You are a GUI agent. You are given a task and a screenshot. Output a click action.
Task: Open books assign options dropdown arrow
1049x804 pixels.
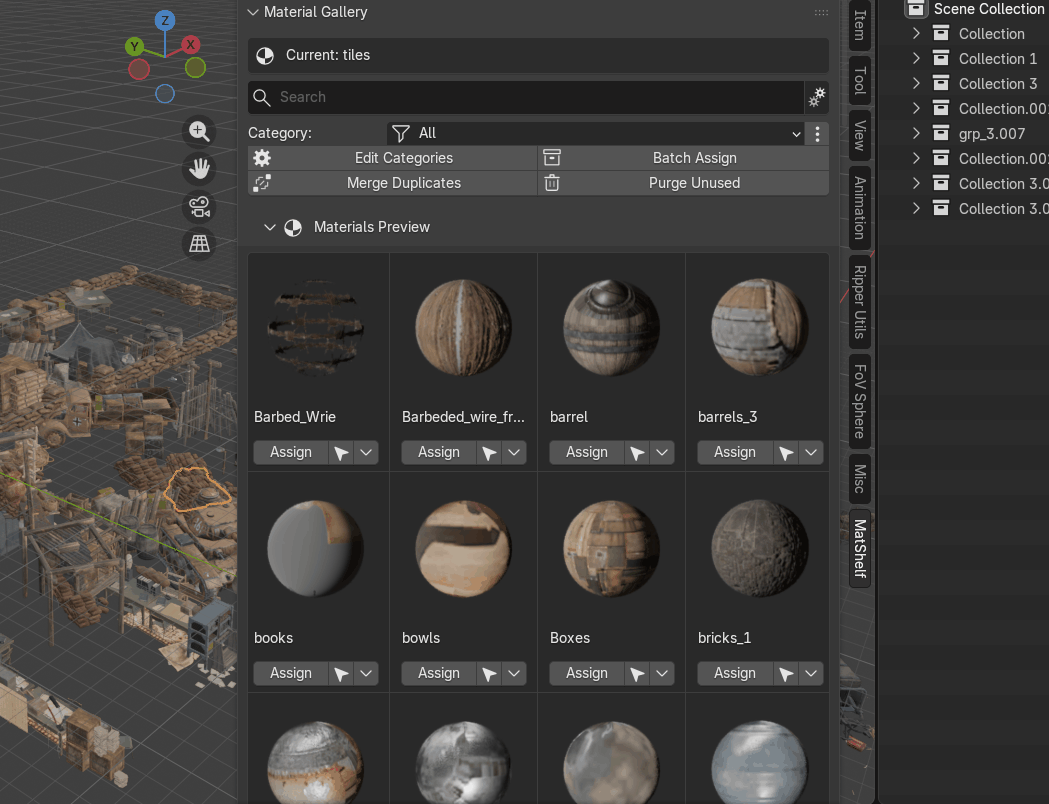(x=366, y=674)
